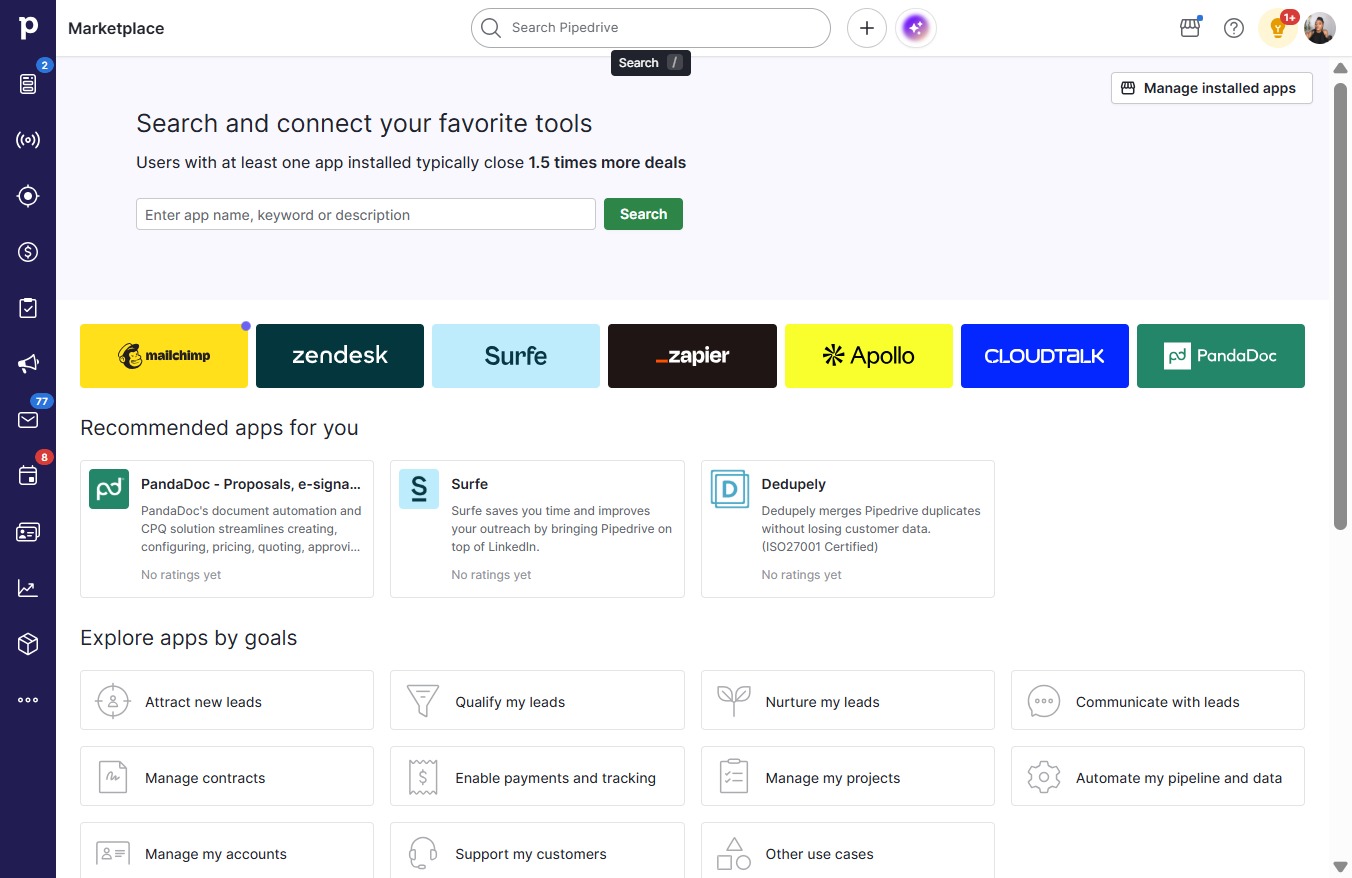
Task: Open the More three-dots sidebar icon
Action: [28, 700]
